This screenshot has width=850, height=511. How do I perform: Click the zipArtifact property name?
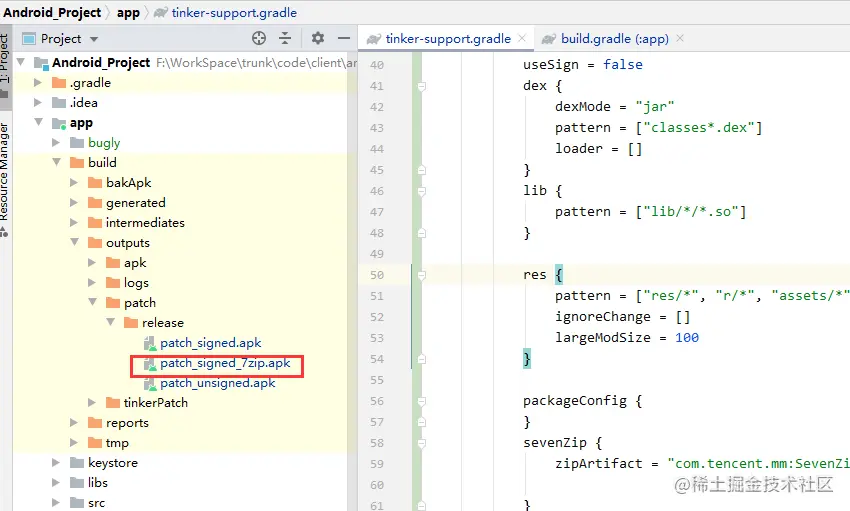598,464
